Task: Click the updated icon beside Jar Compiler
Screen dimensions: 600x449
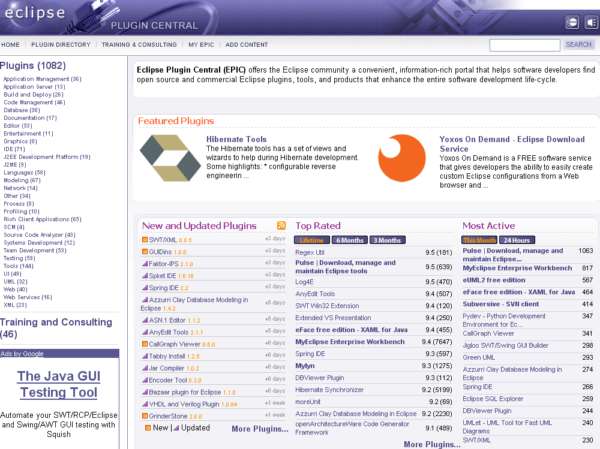Action: [145, 368]
